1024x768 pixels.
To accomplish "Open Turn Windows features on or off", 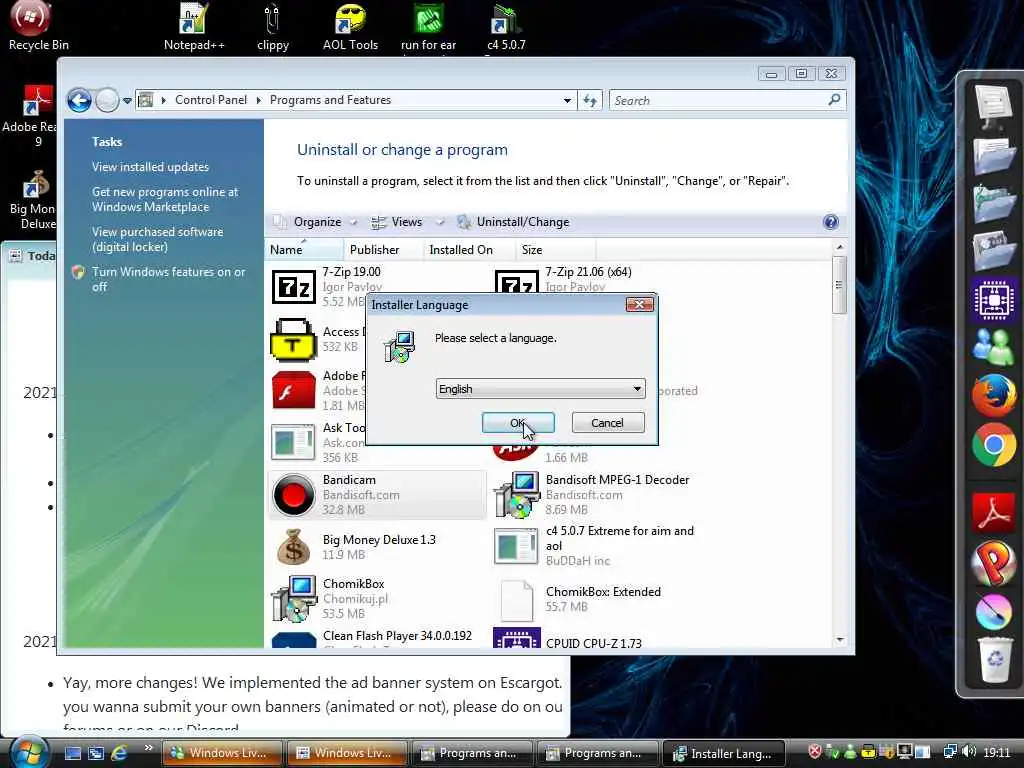I will [168, 279].
